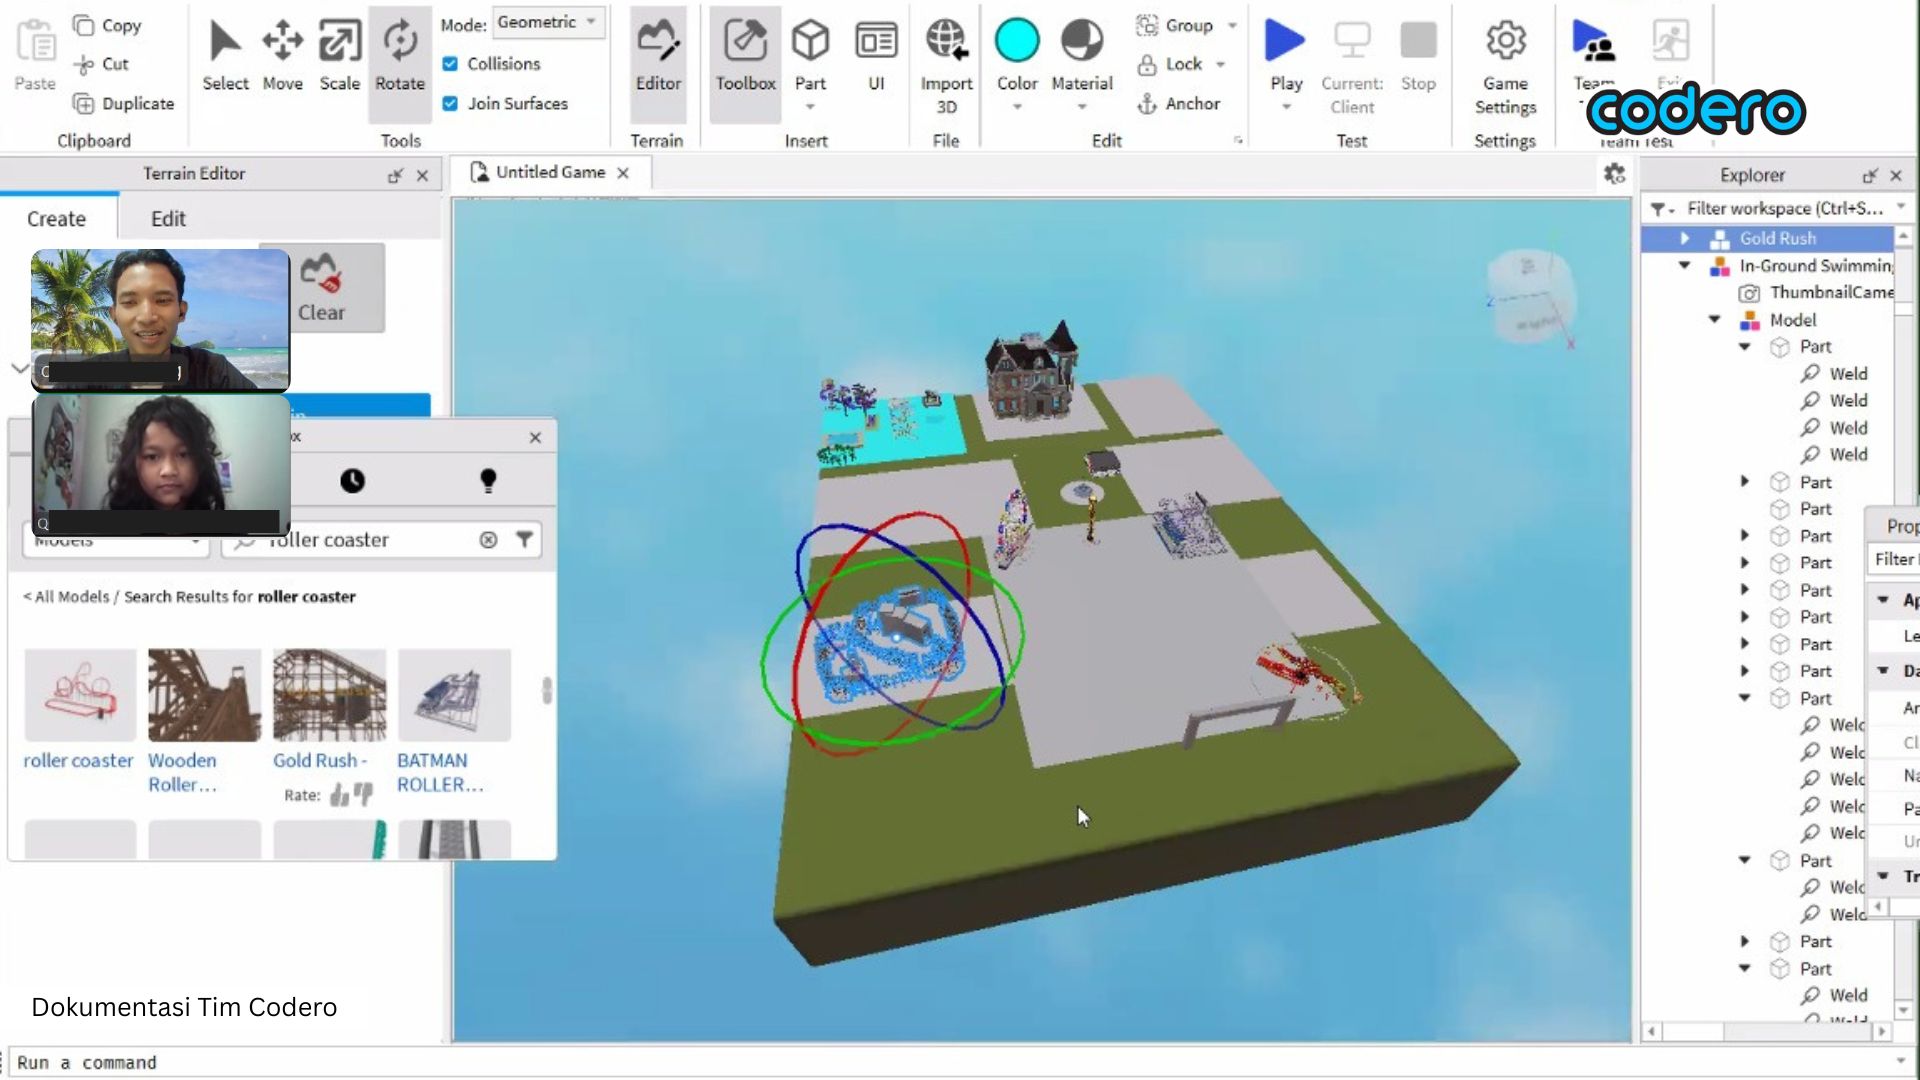Activate the Scale tool

click(x=340, y=56)
